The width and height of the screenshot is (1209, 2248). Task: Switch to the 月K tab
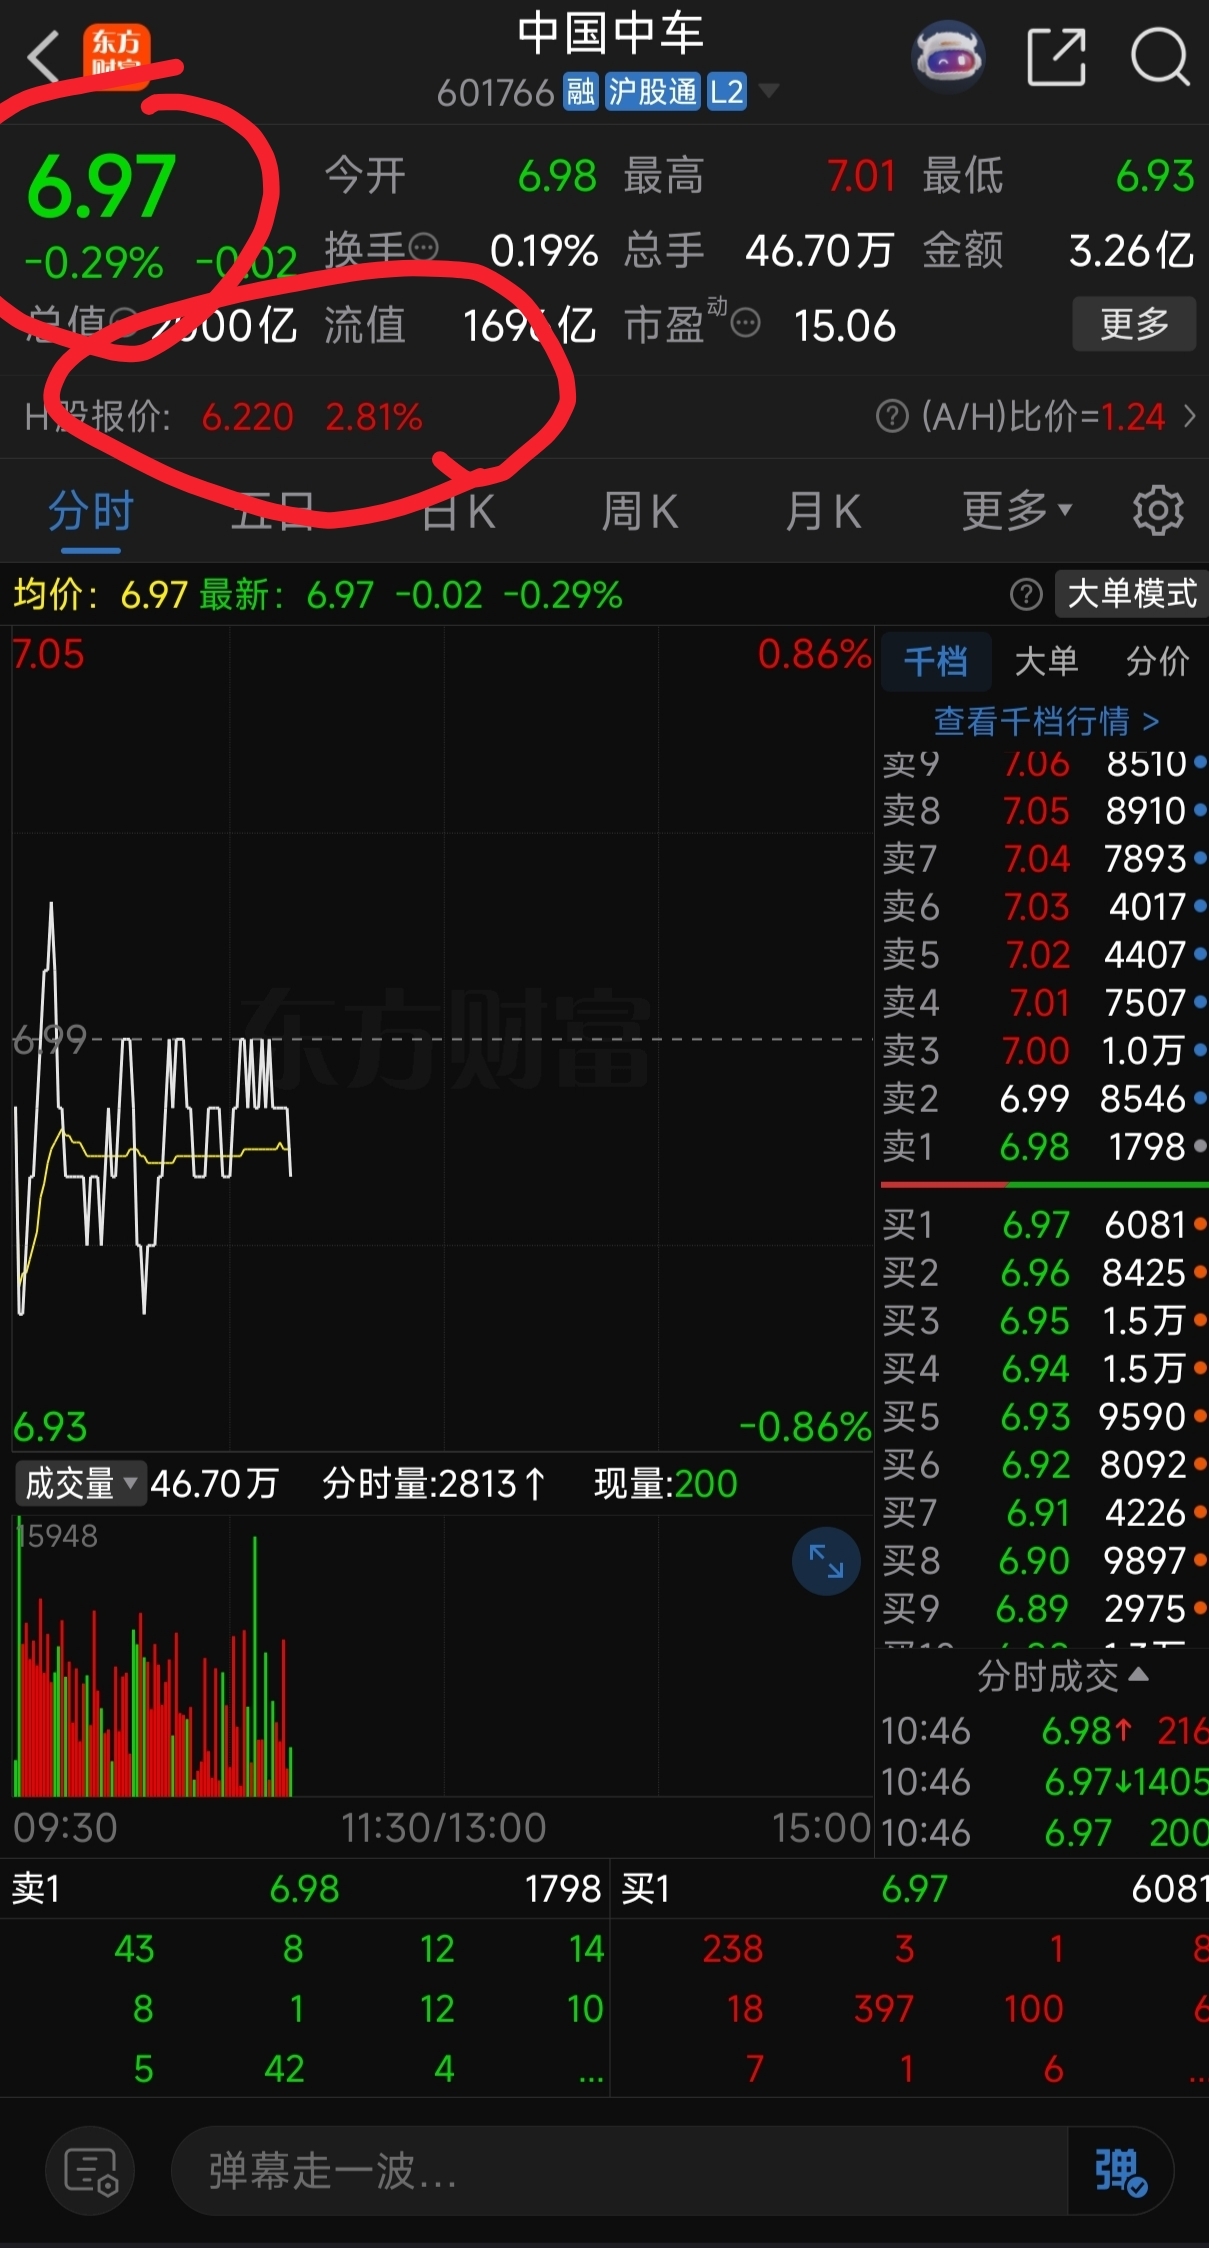point(823,511)
